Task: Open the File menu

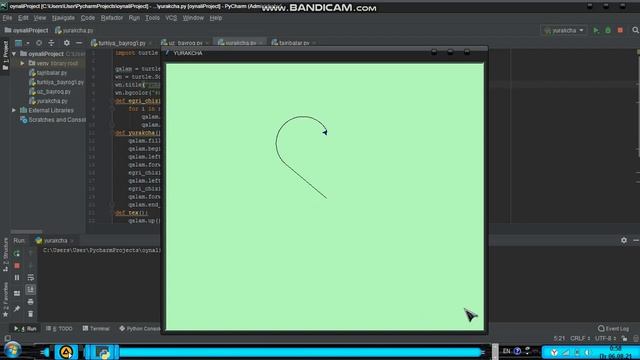Action: tap(7, 18)
